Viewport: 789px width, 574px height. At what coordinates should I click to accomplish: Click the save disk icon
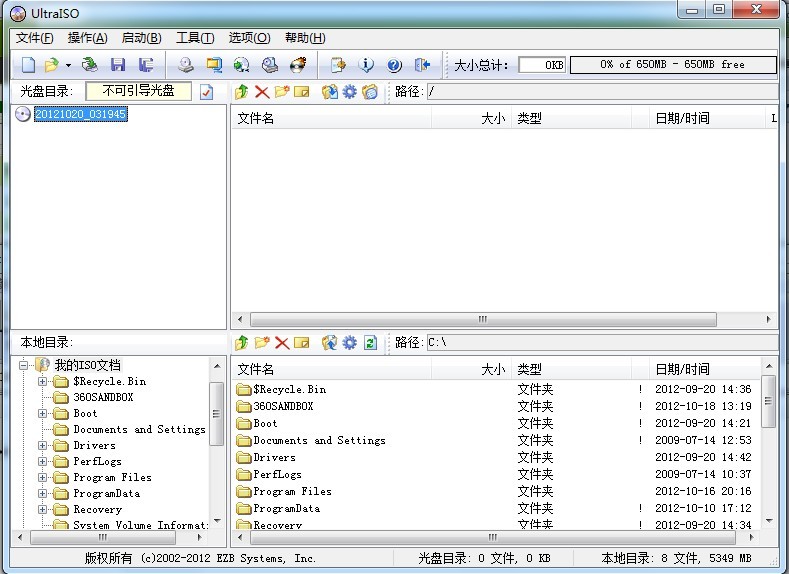tap(118, 65)
